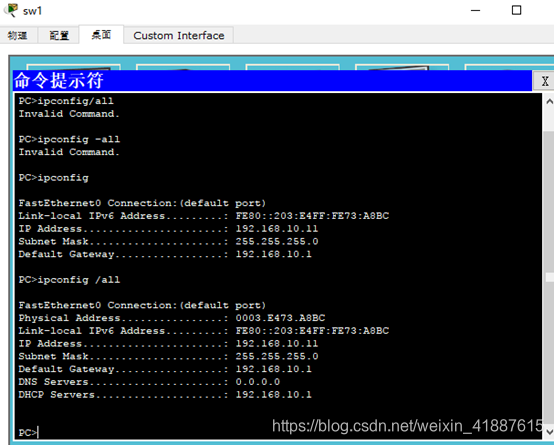Click the scrollbar down arrow
Image resolution: width=554 pixels, height=445 pixels.
pyautogui.click(x=549, y=431)
